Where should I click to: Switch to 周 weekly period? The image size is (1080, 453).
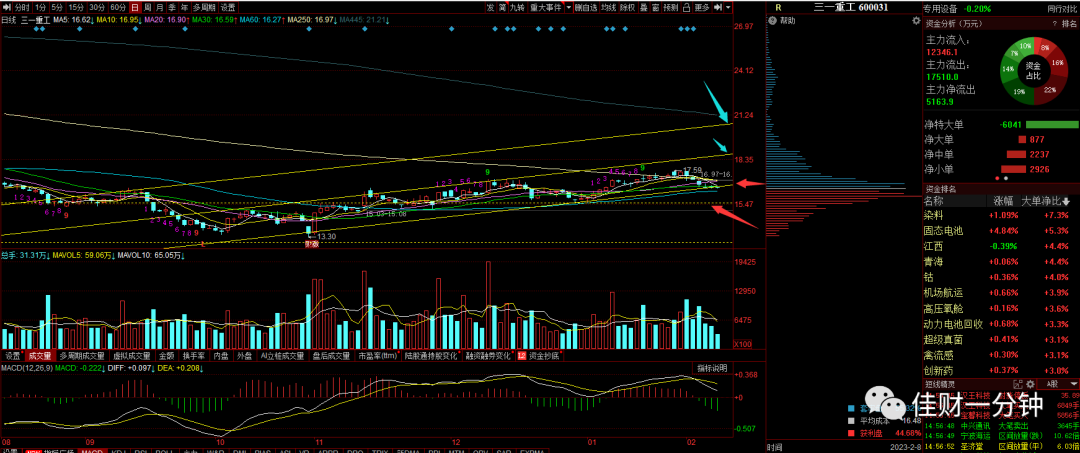click(147, 8)
